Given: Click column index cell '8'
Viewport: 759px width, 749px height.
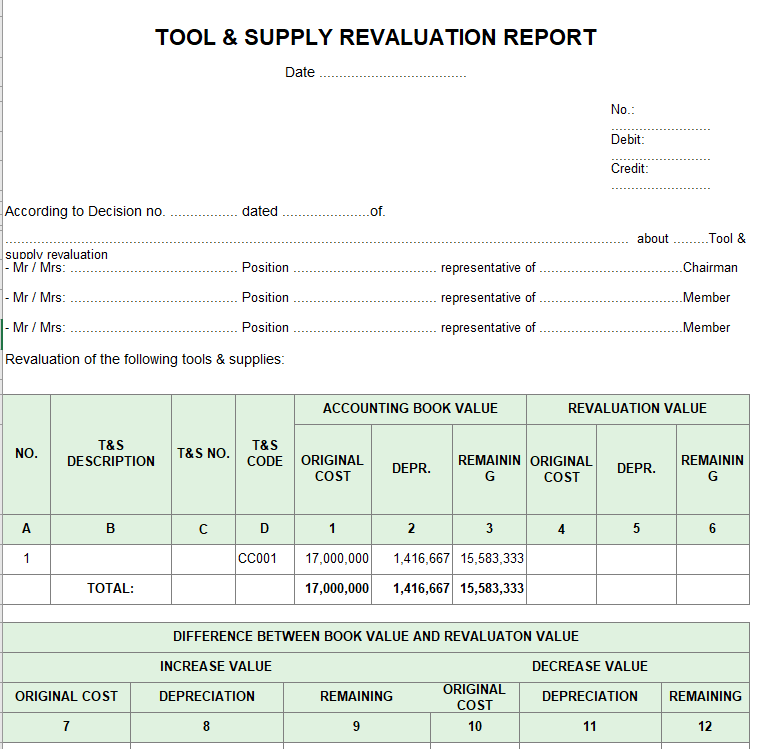Looking at the screenshot, I should [x=207, y=727].
